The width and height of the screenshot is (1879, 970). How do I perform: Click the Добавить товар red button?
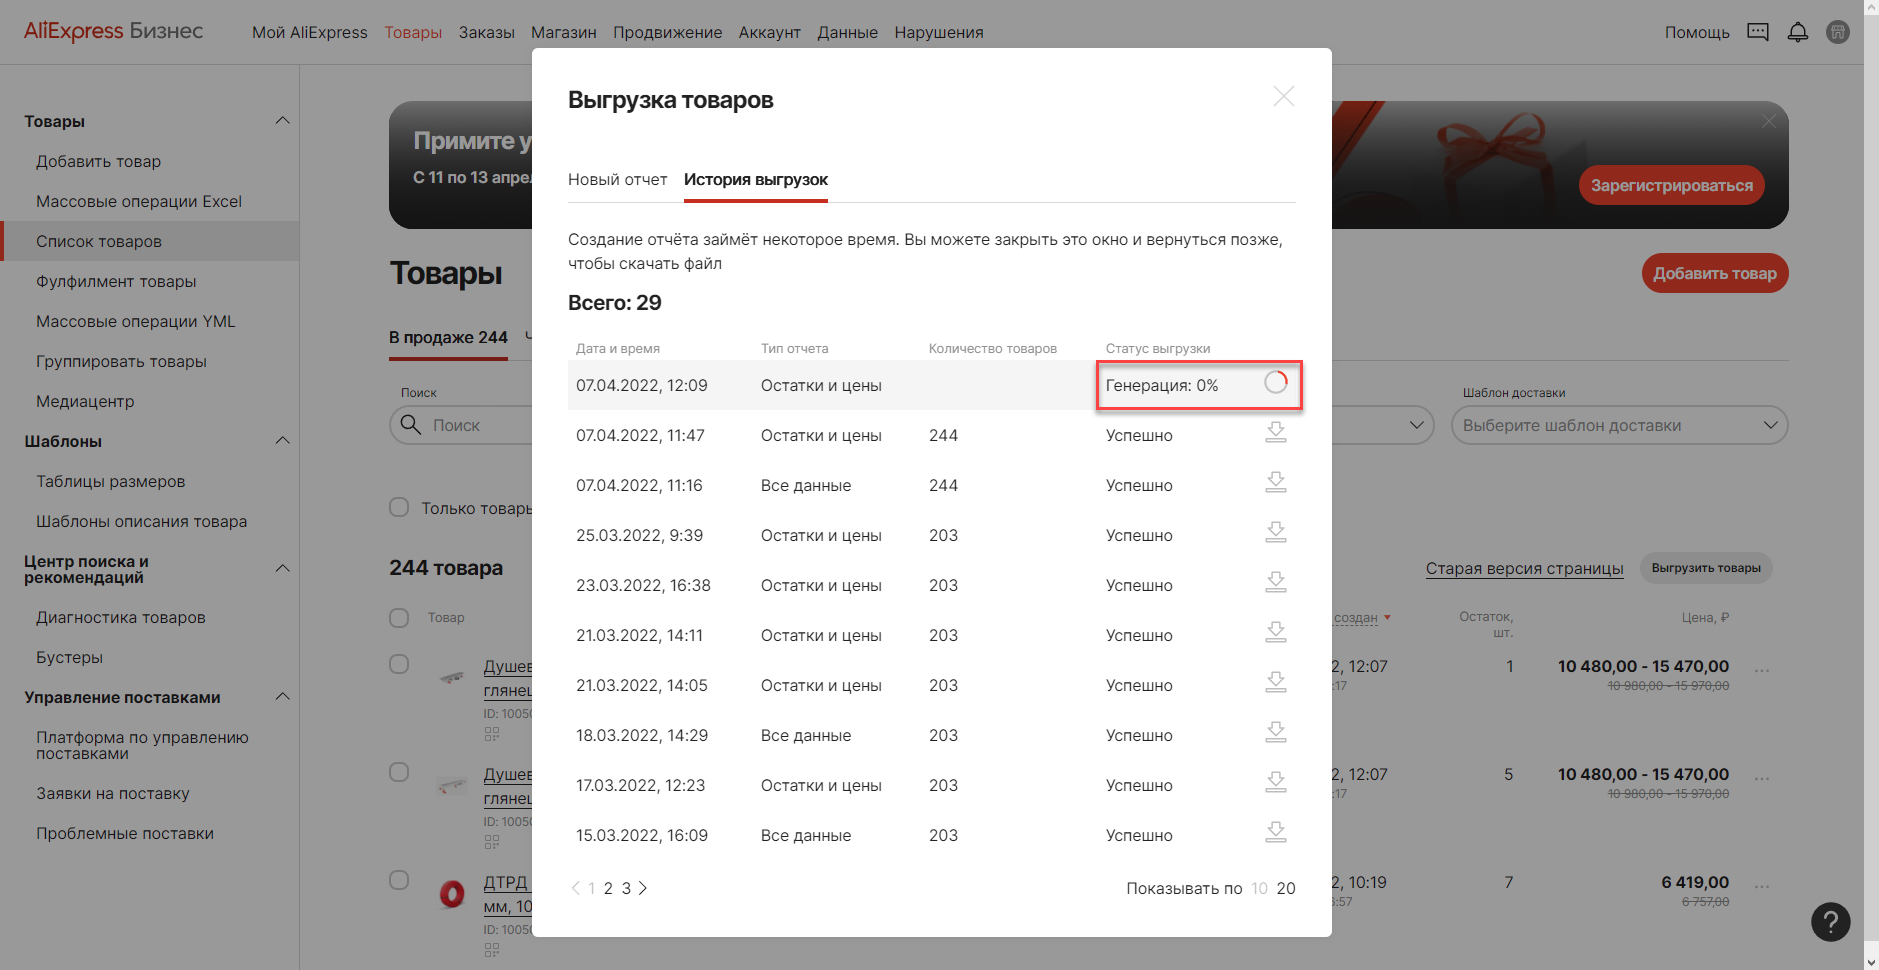(x=1715, y=273)
